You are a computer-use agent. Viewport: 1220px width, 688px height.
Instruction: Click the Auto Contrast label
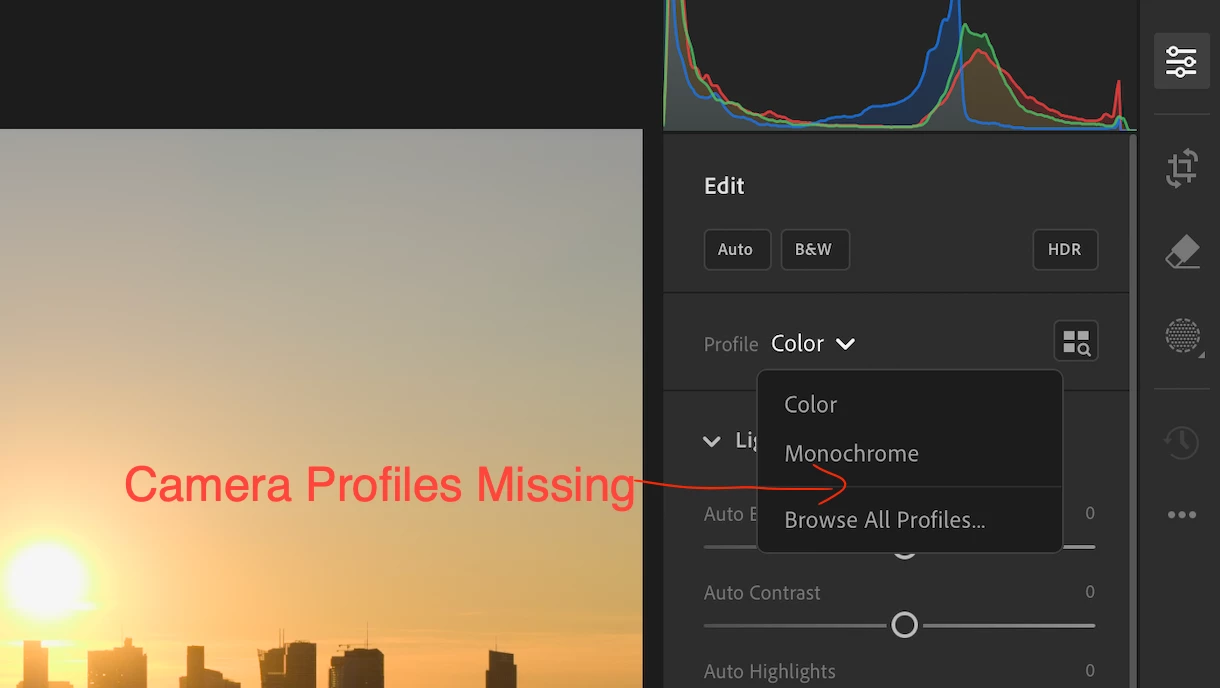coord(762,593)
